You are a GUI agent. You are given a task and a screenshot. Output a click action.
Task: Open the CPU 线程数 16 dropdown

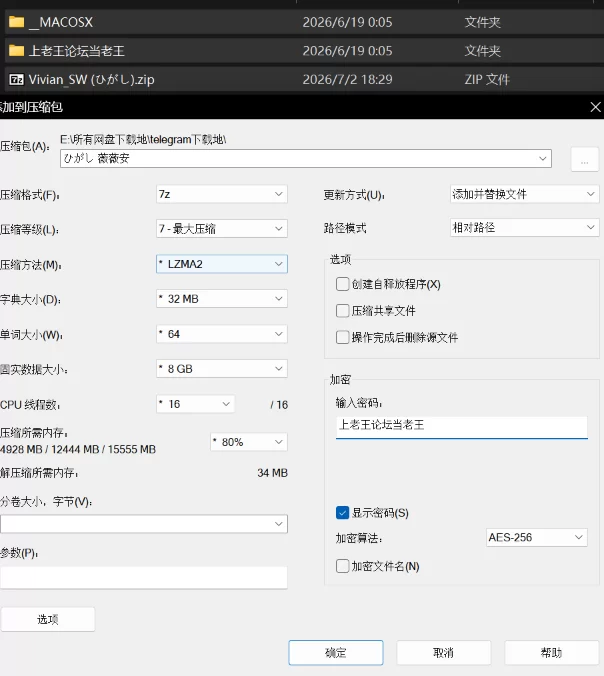(195, 404)
